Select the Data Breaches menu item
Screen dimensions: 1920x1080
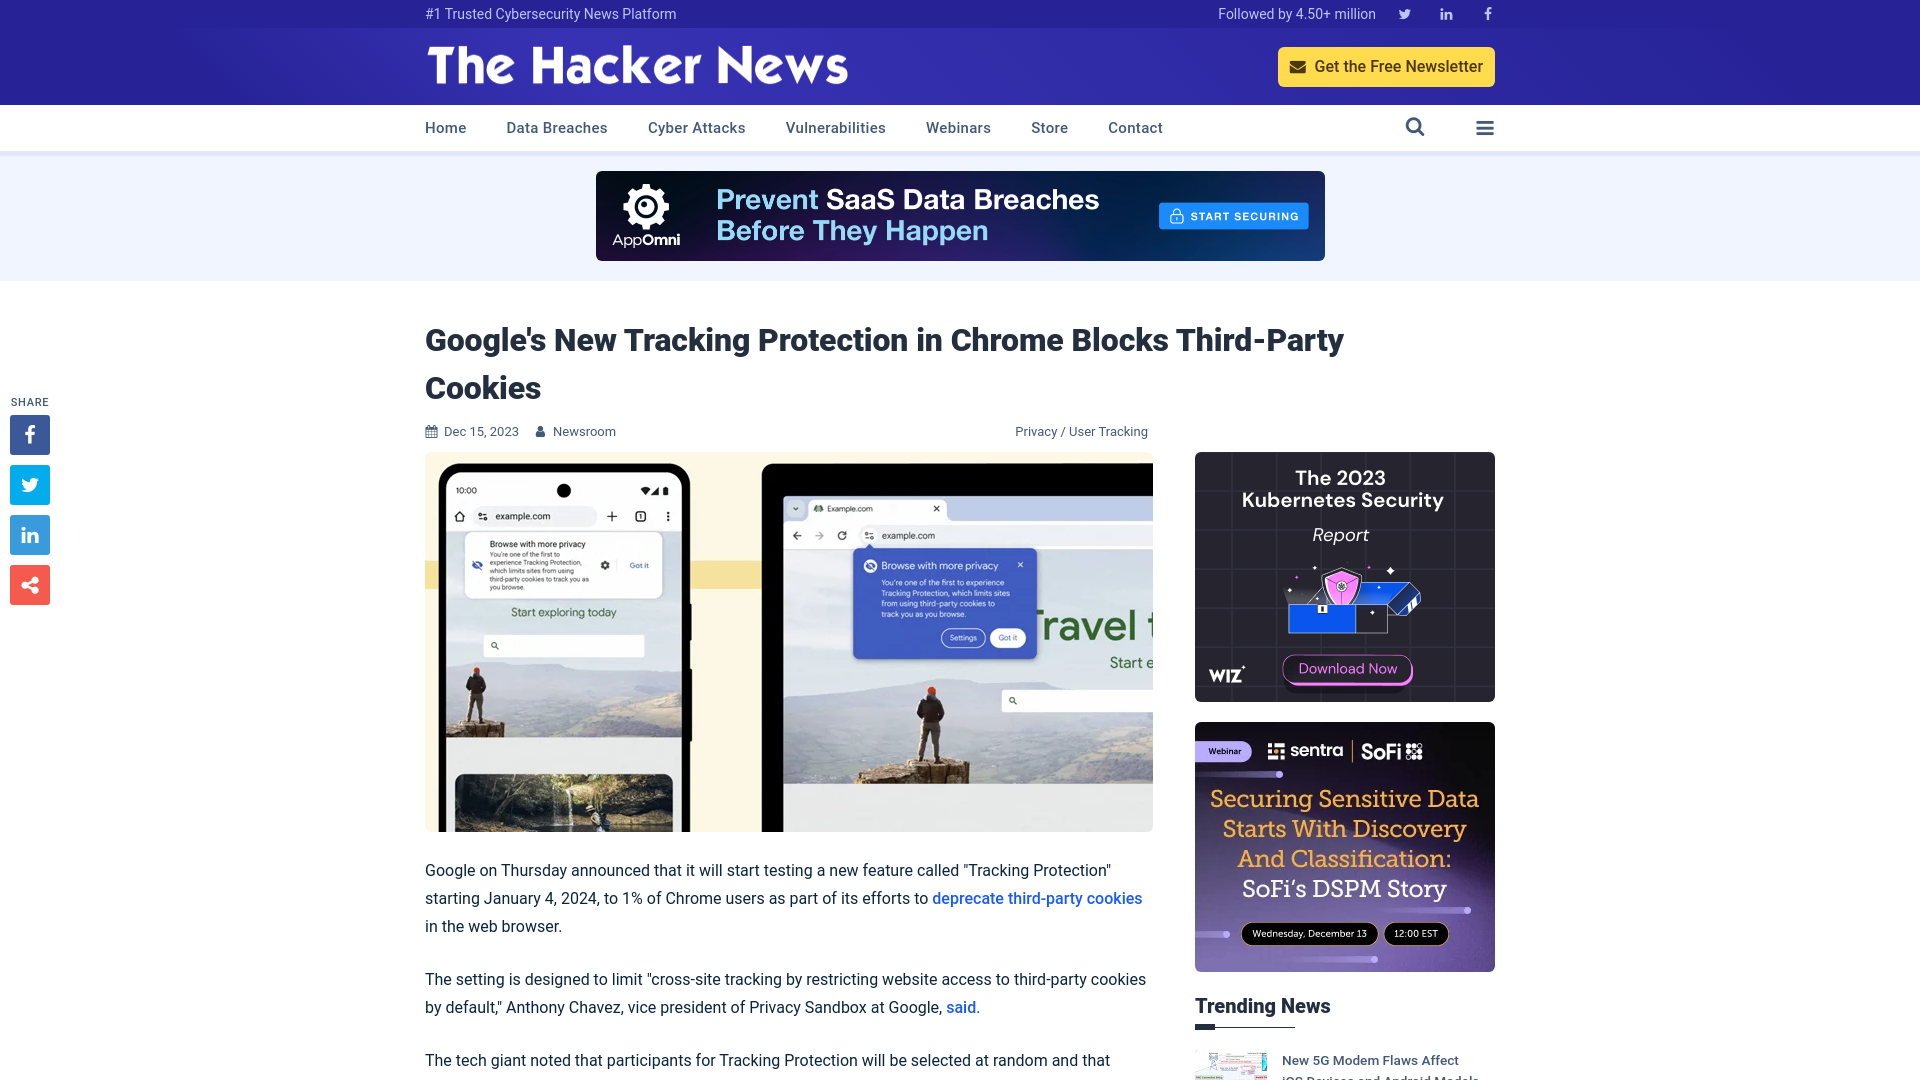point(556,128)
